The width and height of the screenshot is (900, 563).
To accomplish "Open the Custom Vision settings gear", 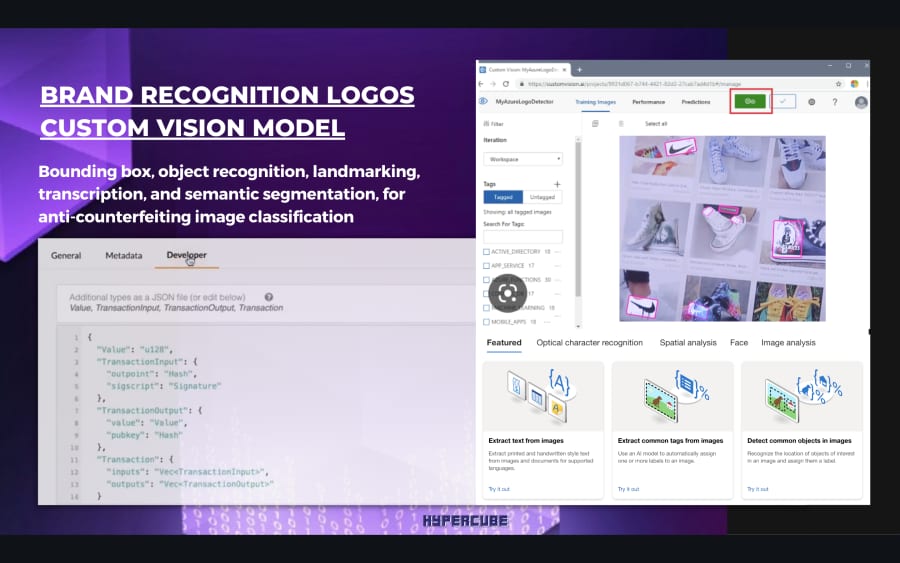I will pyautogui.click(x=812, y=102).
